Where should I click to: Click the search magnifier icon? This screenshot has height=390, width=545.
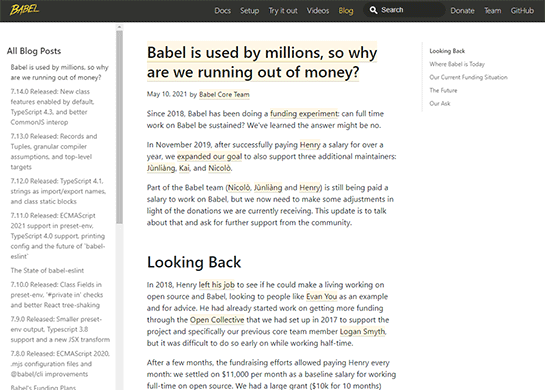point(373,10)
